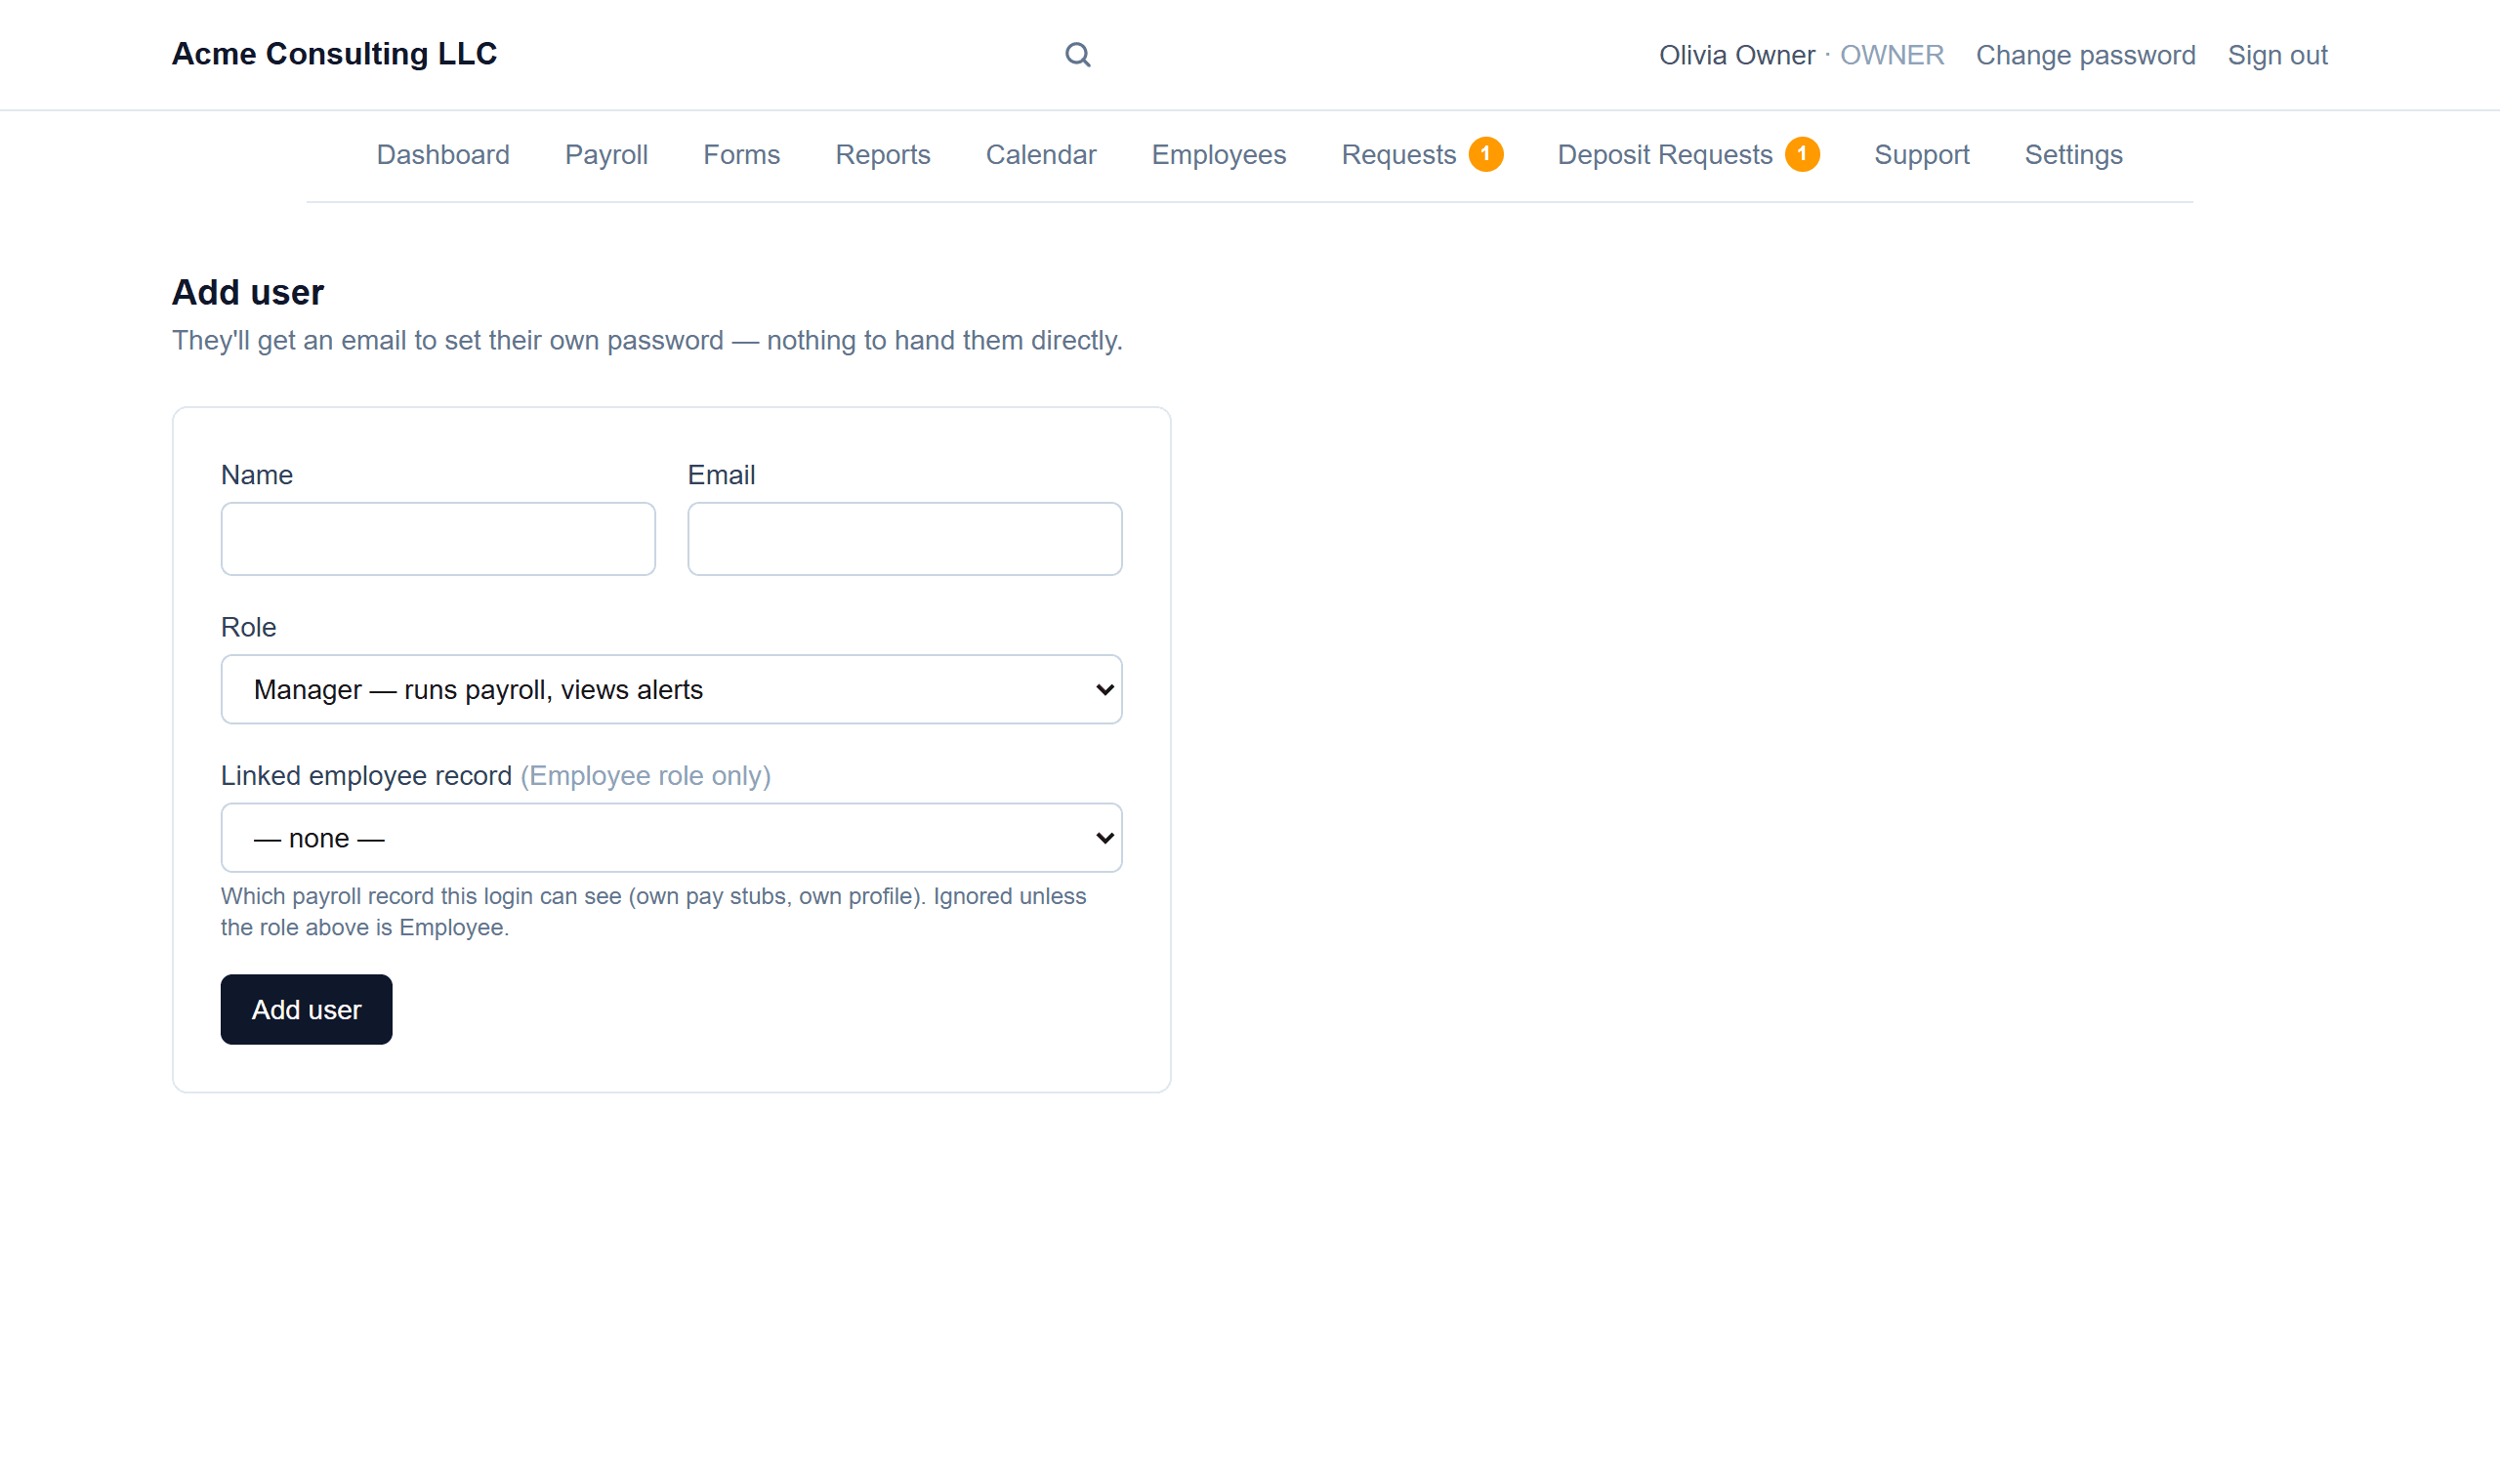Screen dimensions: 2500x1484
Task: Click the "Add user" page heading
Action: pos(248,292)
